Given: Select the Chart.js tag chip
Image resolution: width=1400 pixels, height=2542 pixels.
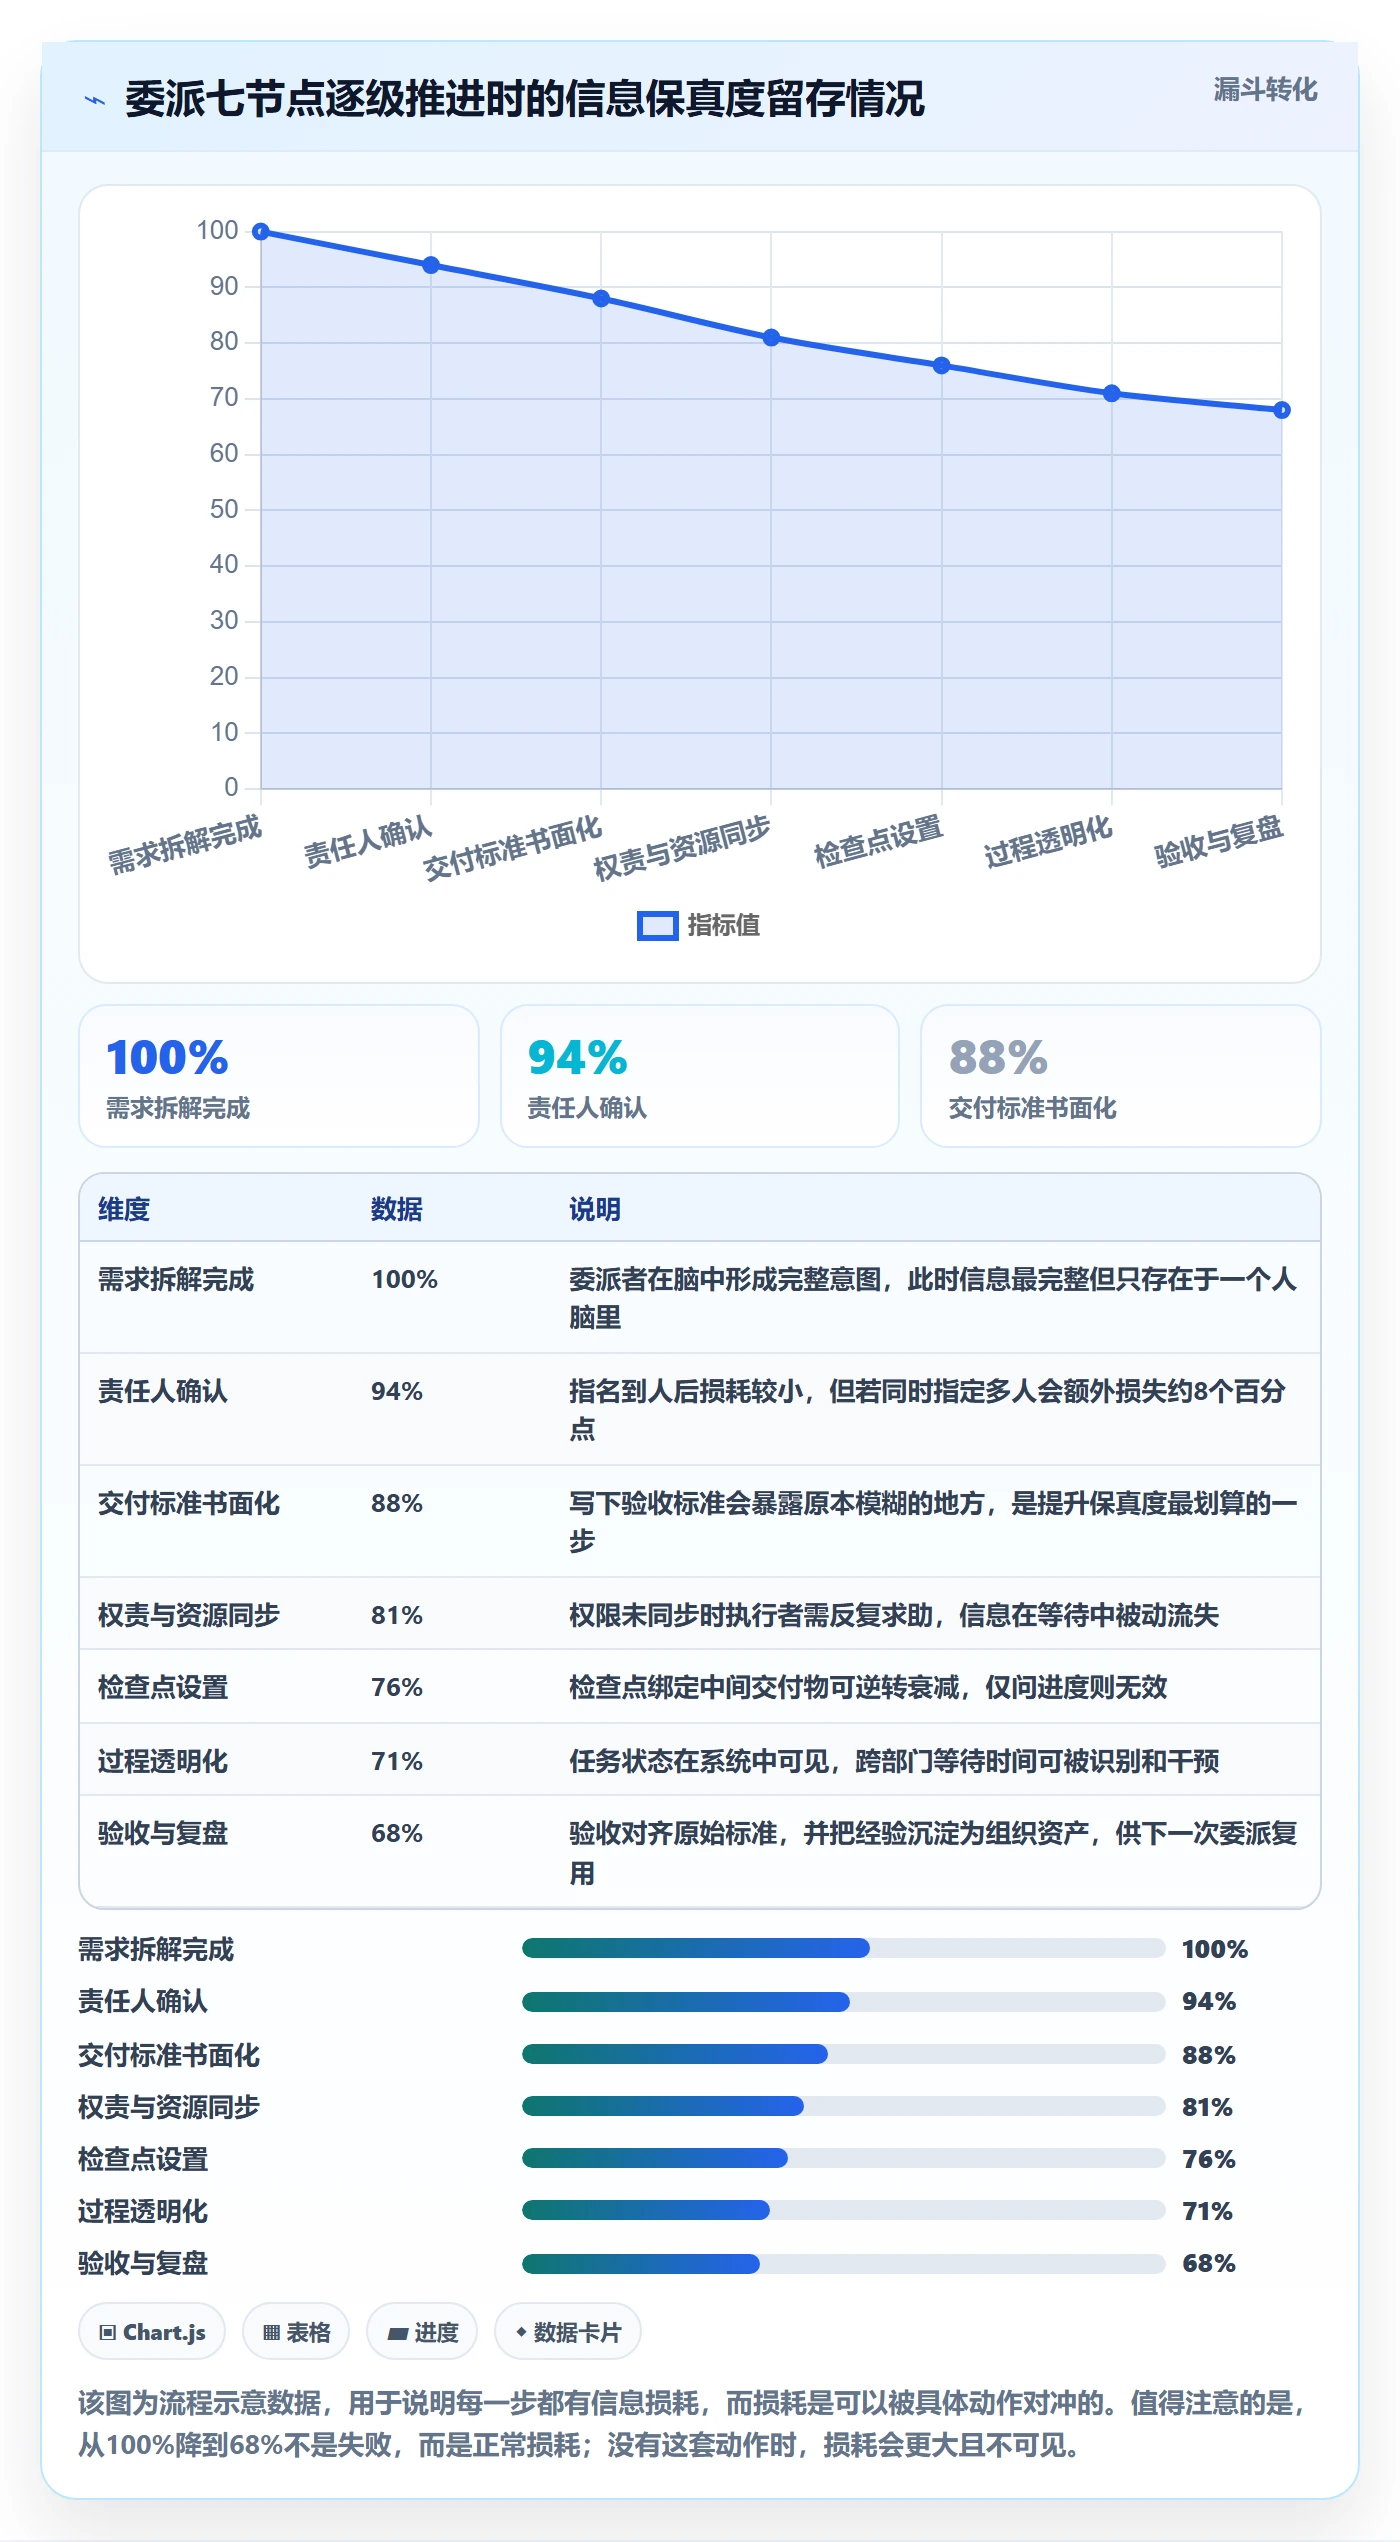Looking at the screenshot, I should tap(152, 2332).
